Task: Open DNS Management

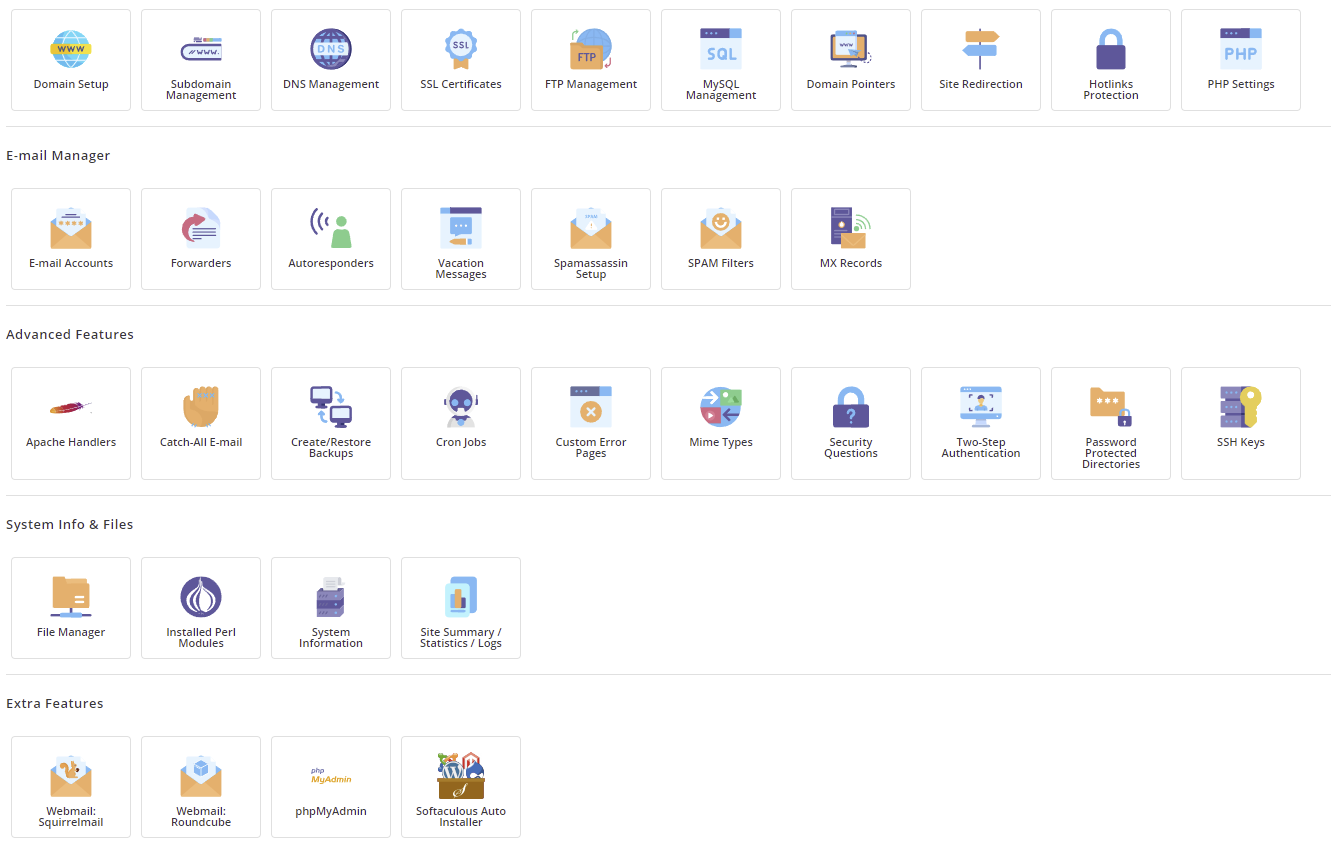Action: (x=330, y=60)
